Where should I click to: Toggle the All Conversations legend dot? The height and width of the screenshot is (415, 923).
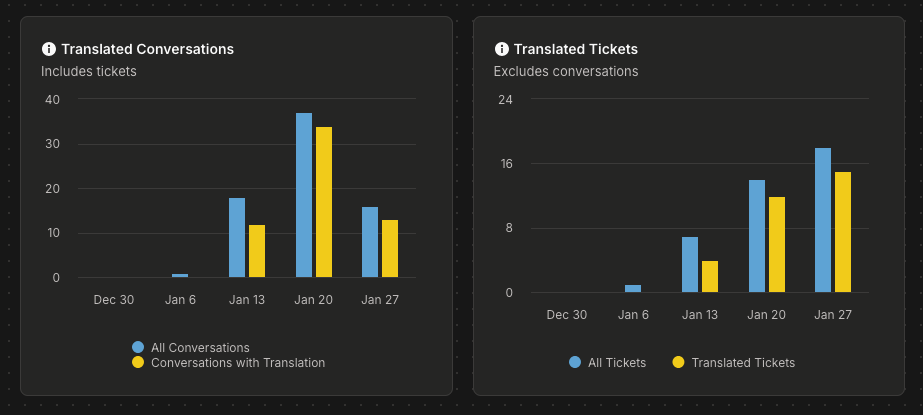tap(138, 347)
